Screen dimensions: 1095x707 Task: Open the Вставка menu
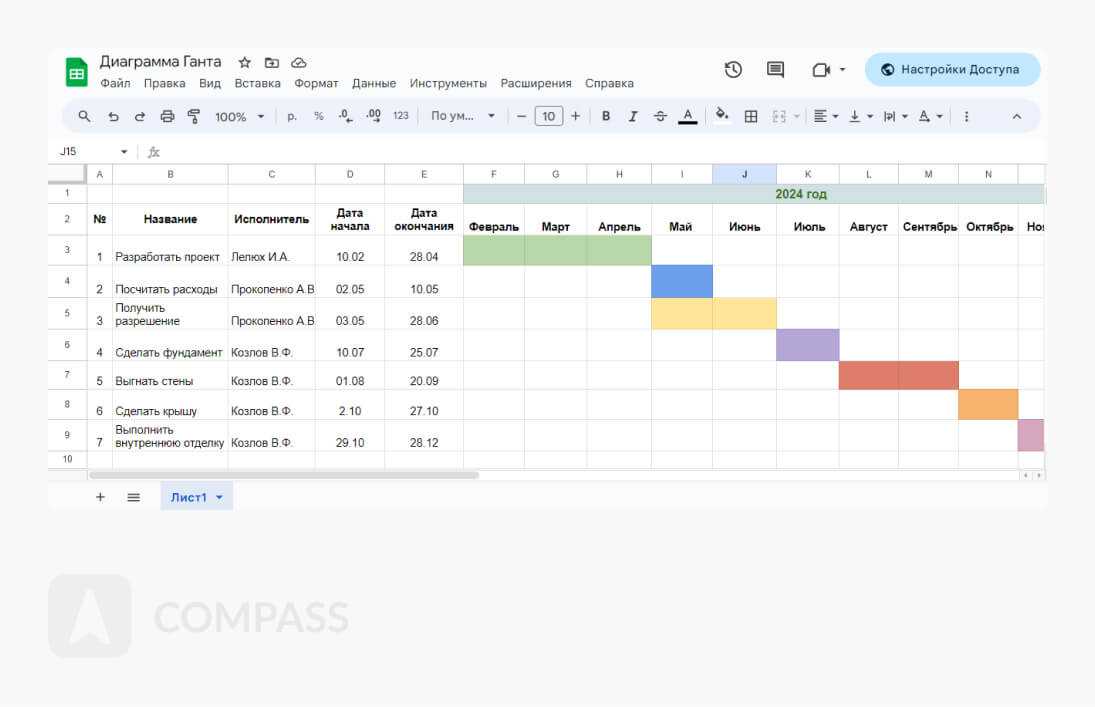(x=257, y=84)
